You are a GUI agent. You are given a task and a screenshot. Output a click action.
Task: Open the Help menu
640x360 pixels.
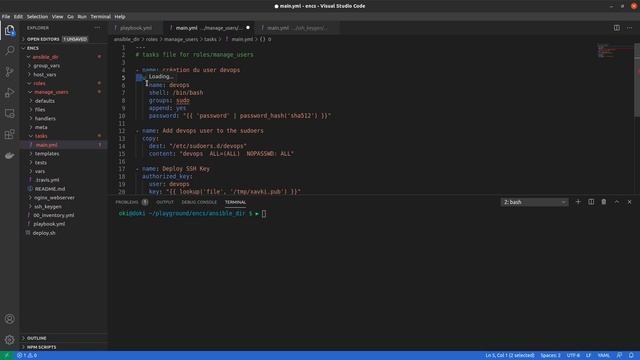point(120,17)
